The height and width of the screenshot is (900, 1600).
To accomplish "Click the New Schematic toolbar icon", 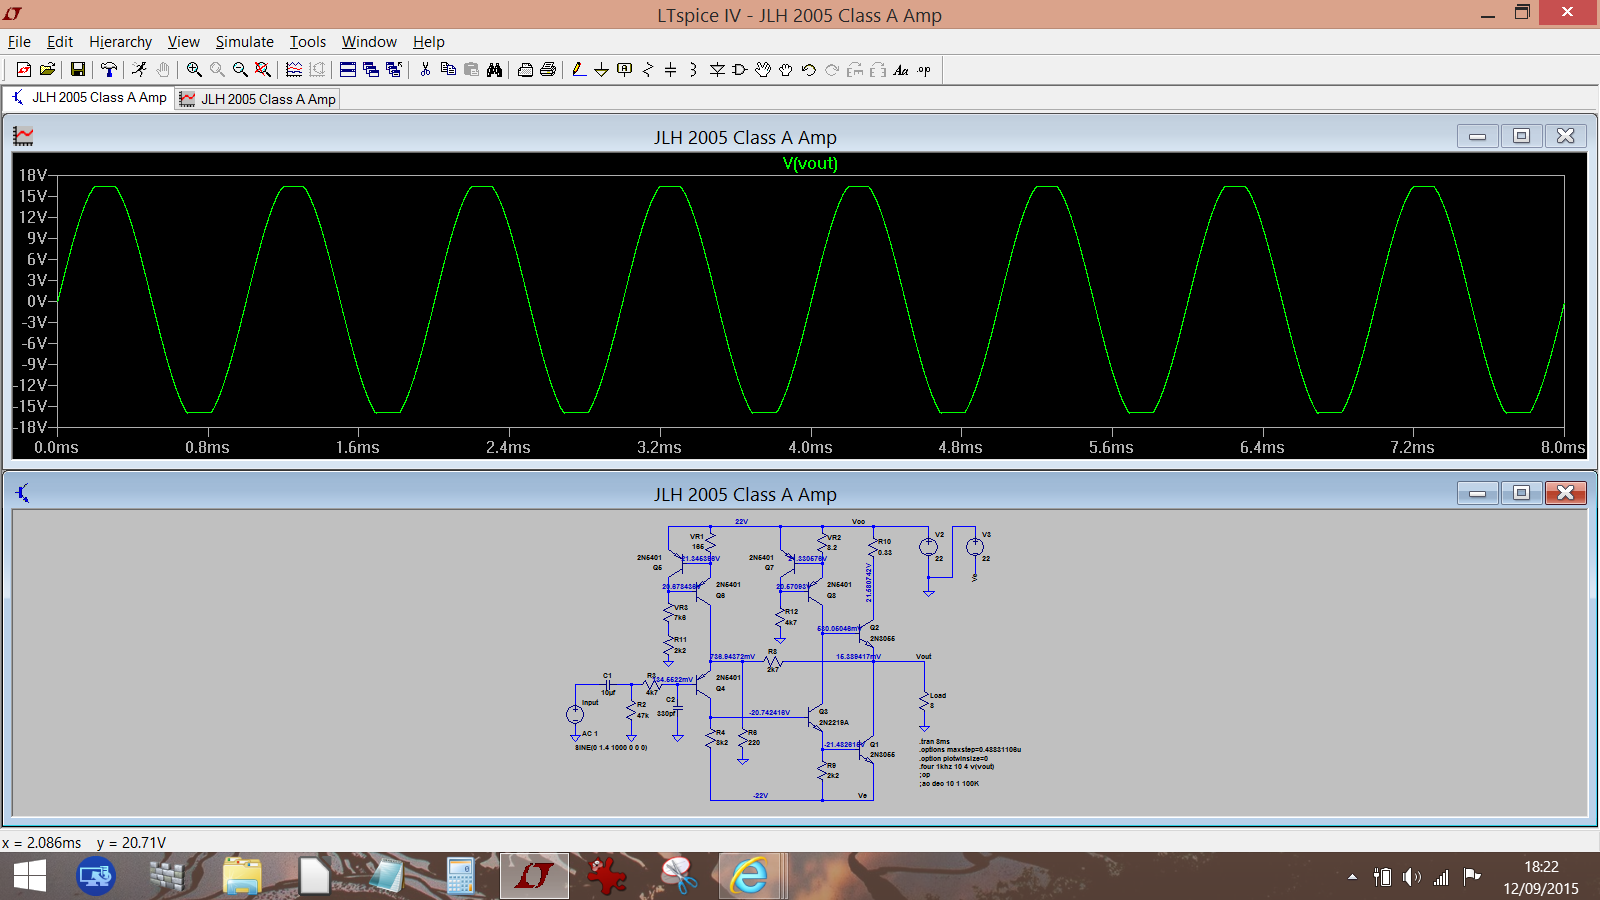I will coord(24,69).
